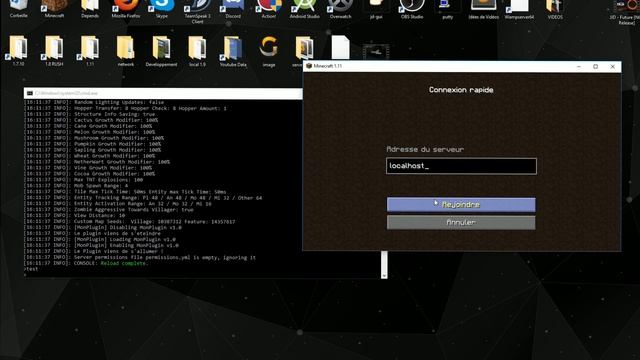Focus the Adresse du serveur input field

tap(461, 166)
